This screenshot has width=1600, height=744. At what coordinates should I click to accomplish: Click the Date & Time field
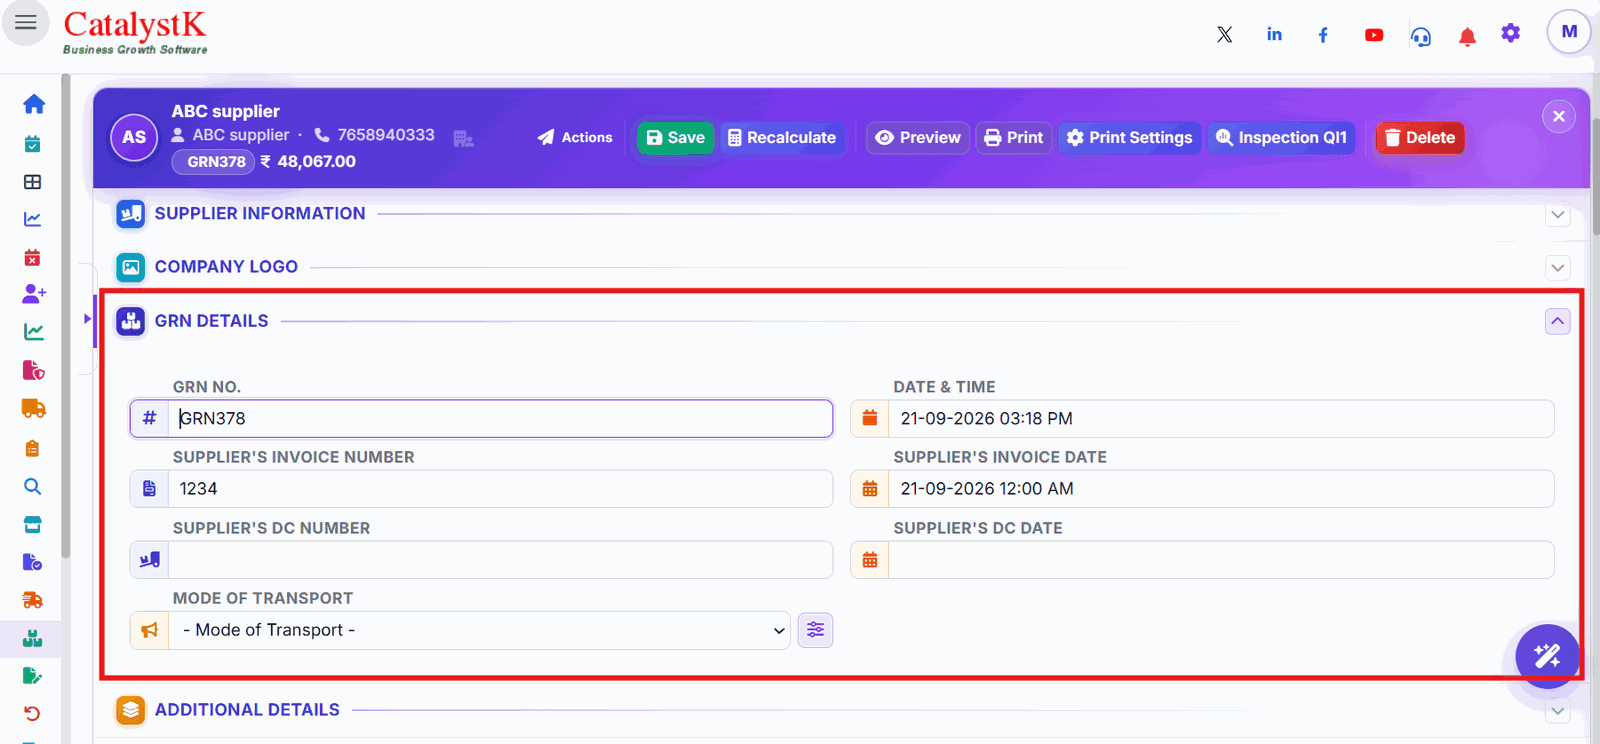[x=1221, y=418]
